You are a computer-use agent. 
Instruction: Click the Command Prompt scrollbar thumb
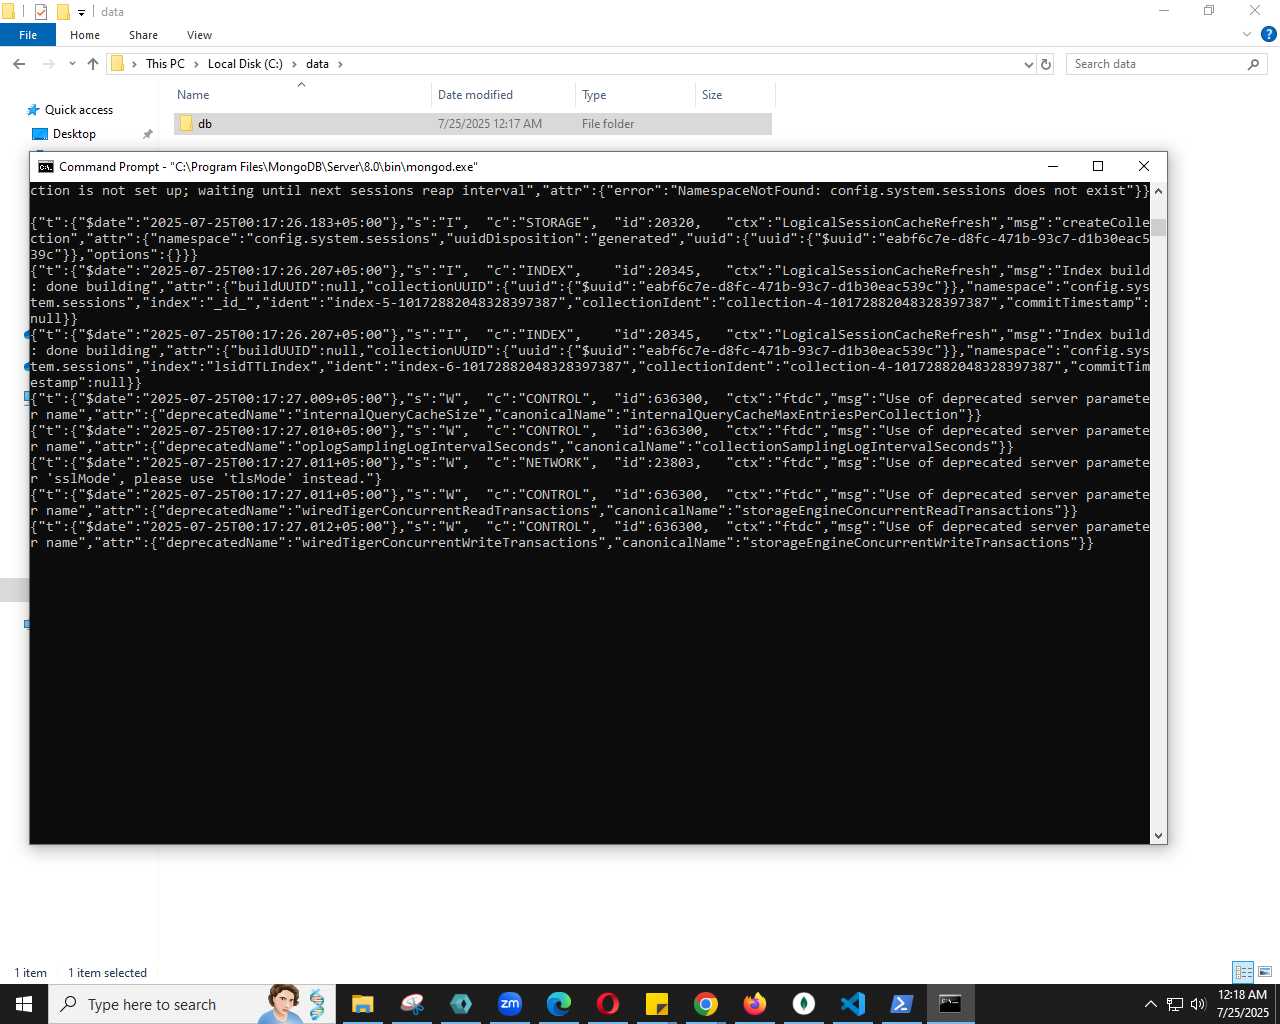click(1158, 227)
